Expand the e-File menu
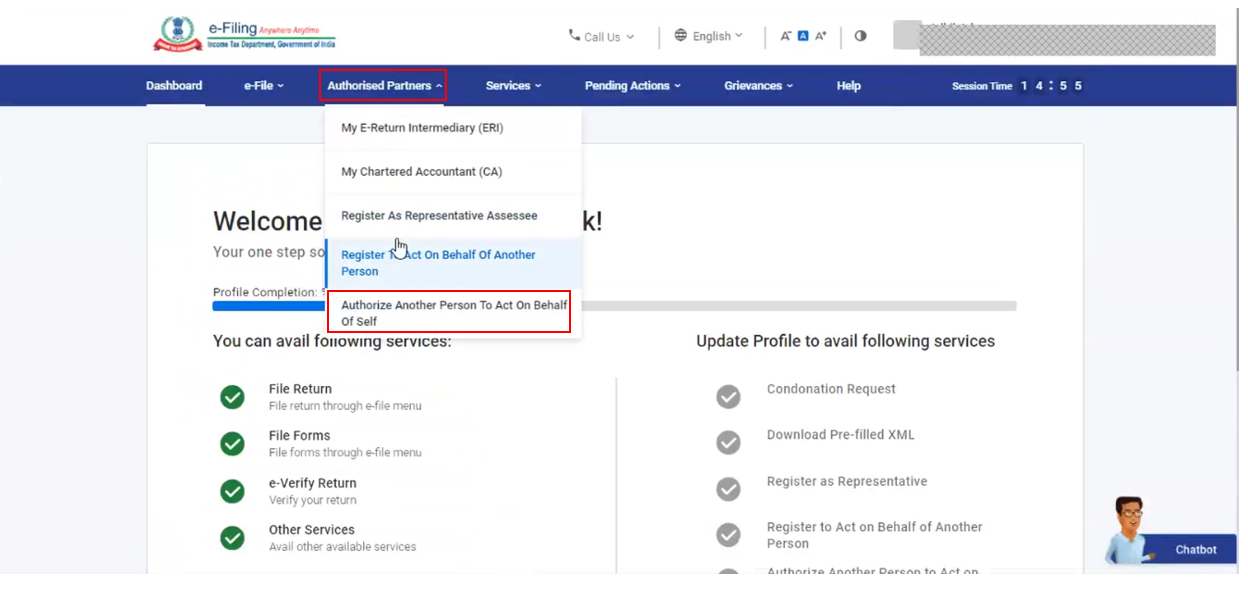The image size is (1248, 596). coord(264,86)
